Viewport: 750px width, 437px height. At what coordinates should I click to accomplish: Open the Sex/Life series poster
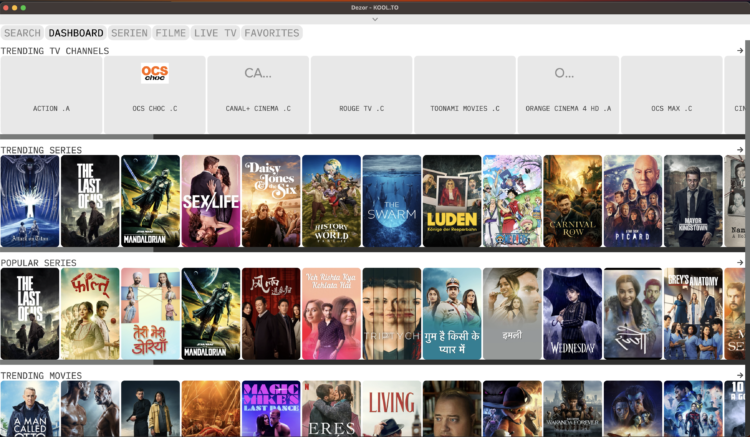pos(210,201)
